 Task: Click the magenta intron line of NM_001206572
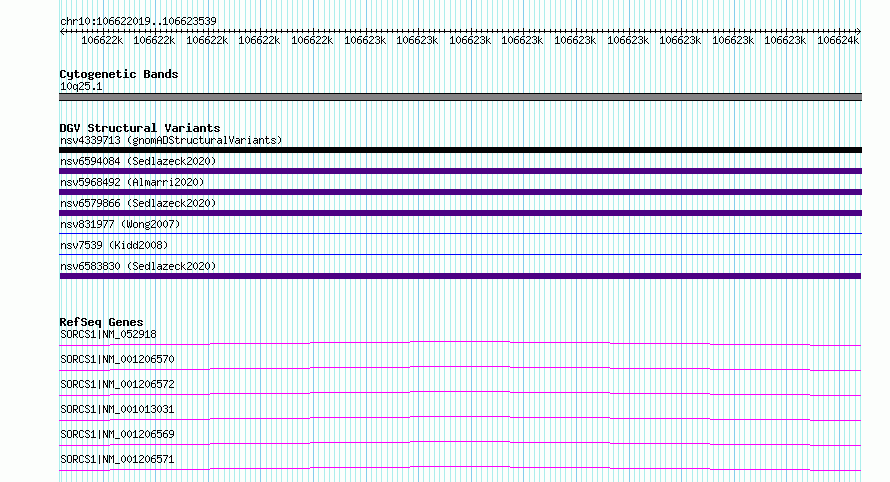click(x=460, y=393)
